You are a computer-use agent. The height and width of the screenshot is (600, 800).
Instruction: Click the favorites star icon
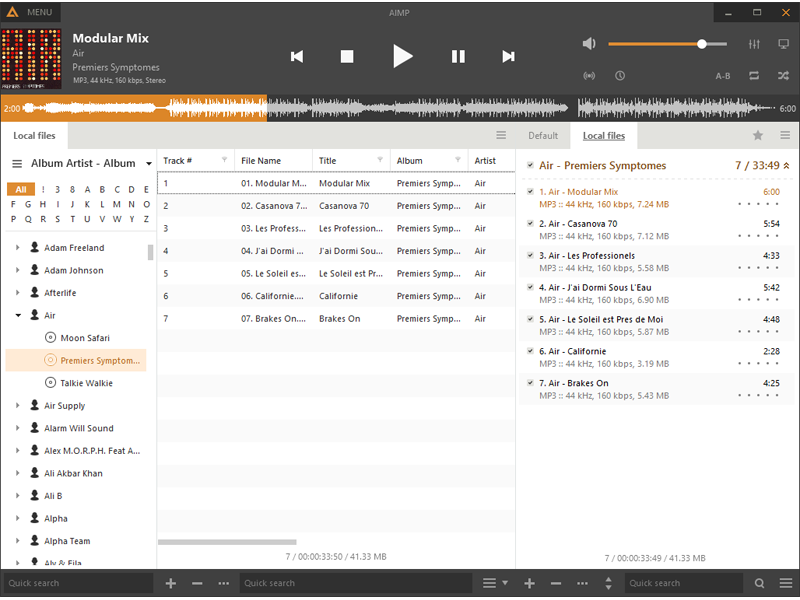click(x=758, y=135)
